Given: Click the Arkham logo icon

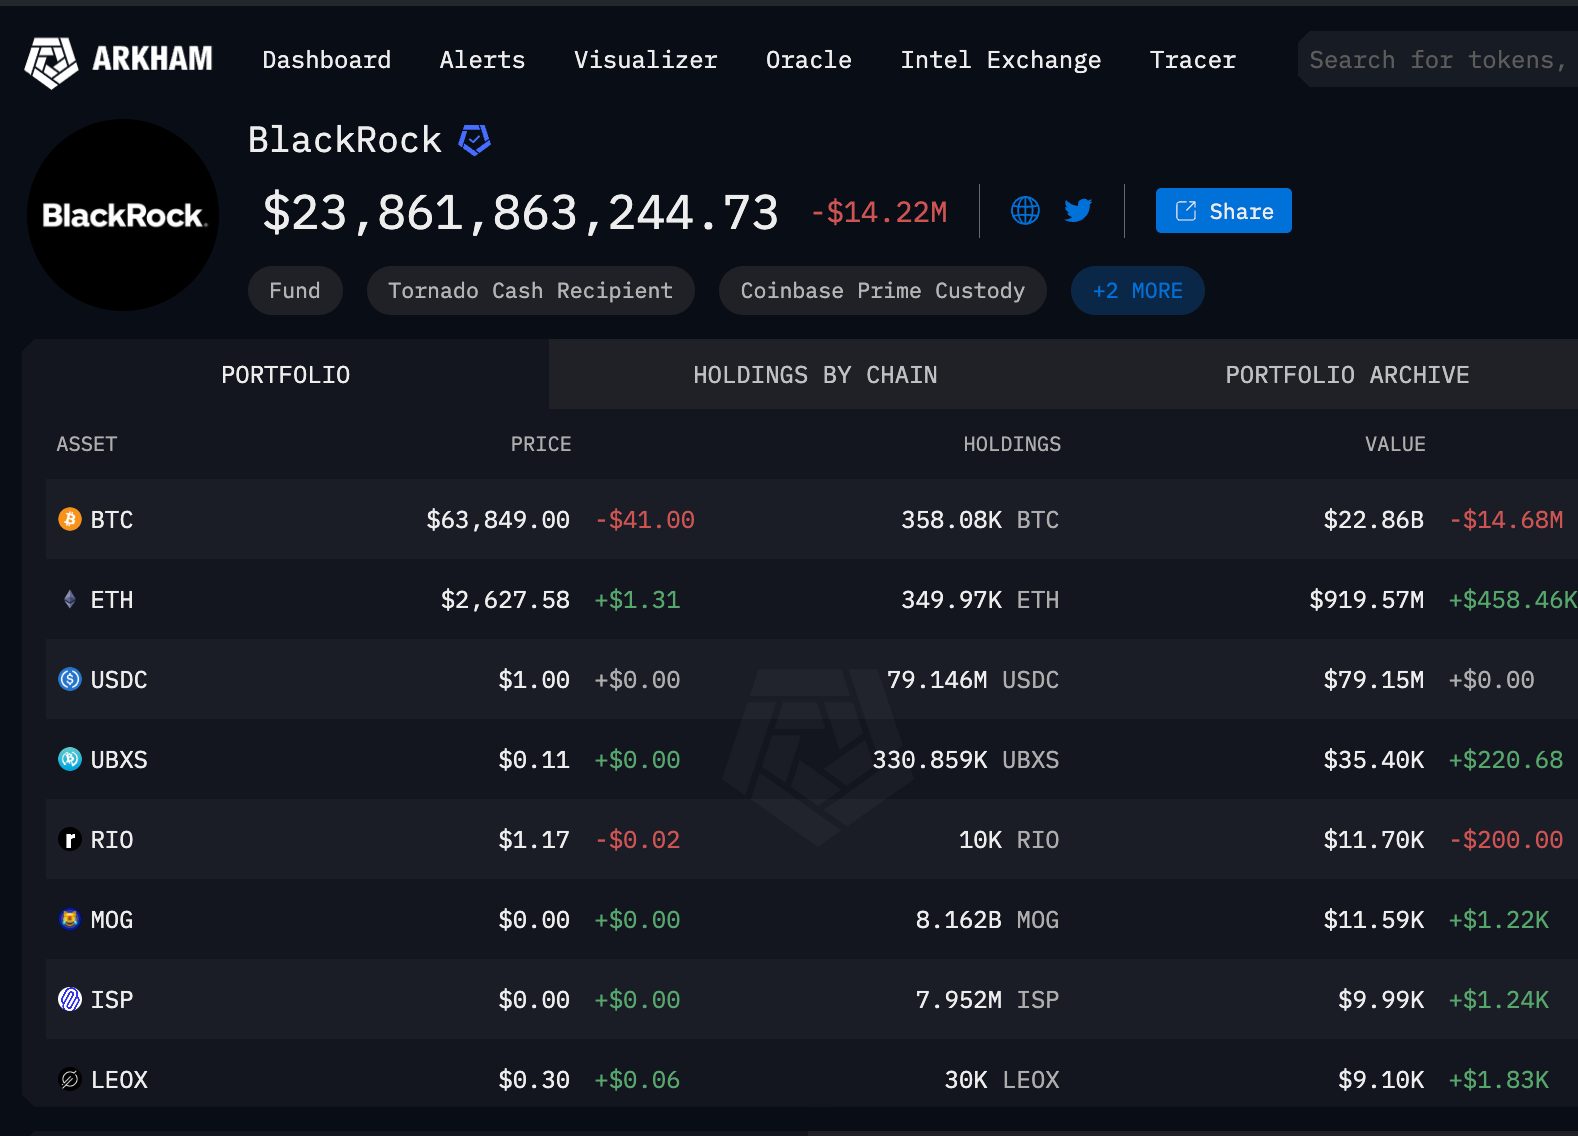Looking at the screenshot, I should pos(51,62).
